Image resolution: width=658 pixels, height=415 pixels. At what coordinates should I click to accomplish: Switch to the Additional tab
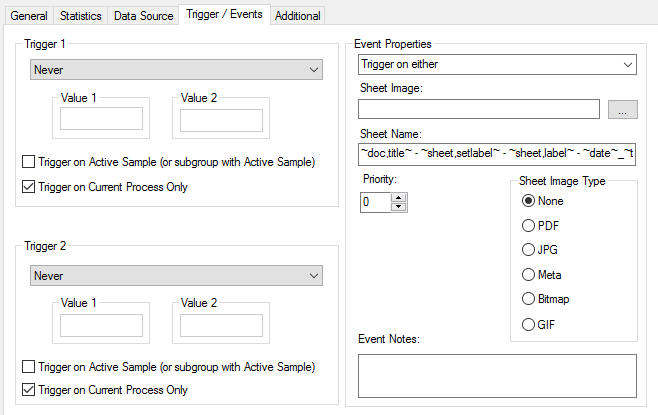[x=299, y=16]
